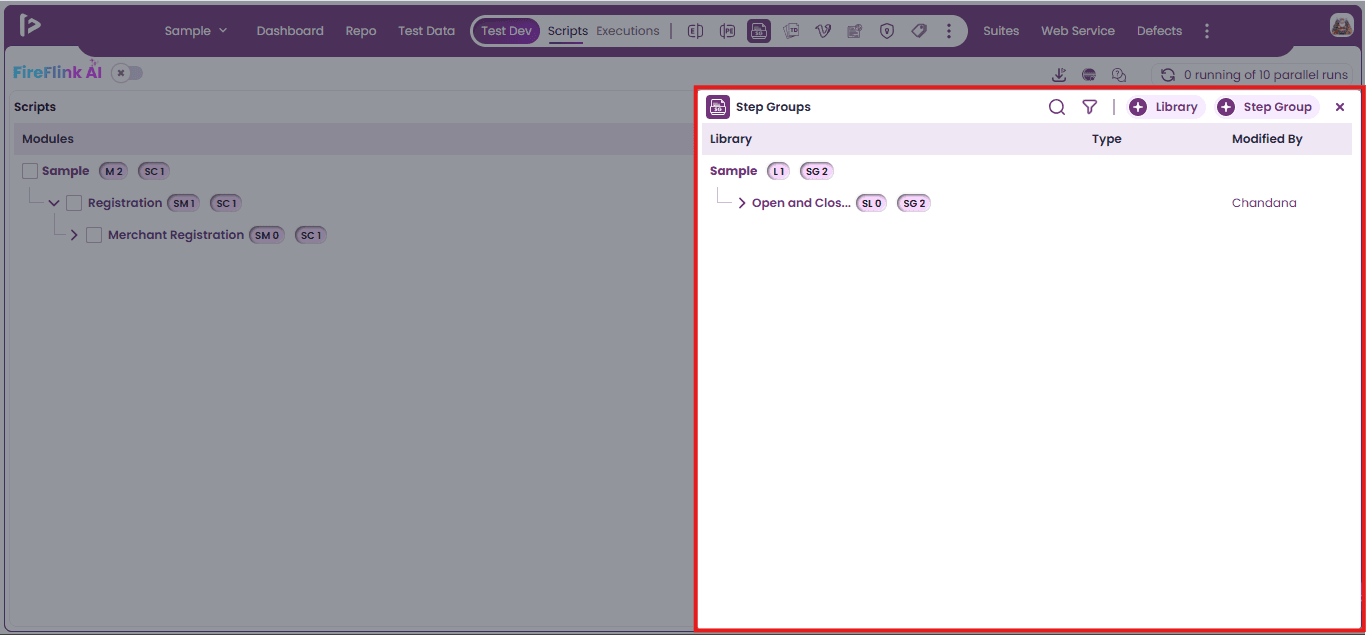Open the Test Dev toolbar more options
This screenshot has width=1367, height=635.
point(948,31)
